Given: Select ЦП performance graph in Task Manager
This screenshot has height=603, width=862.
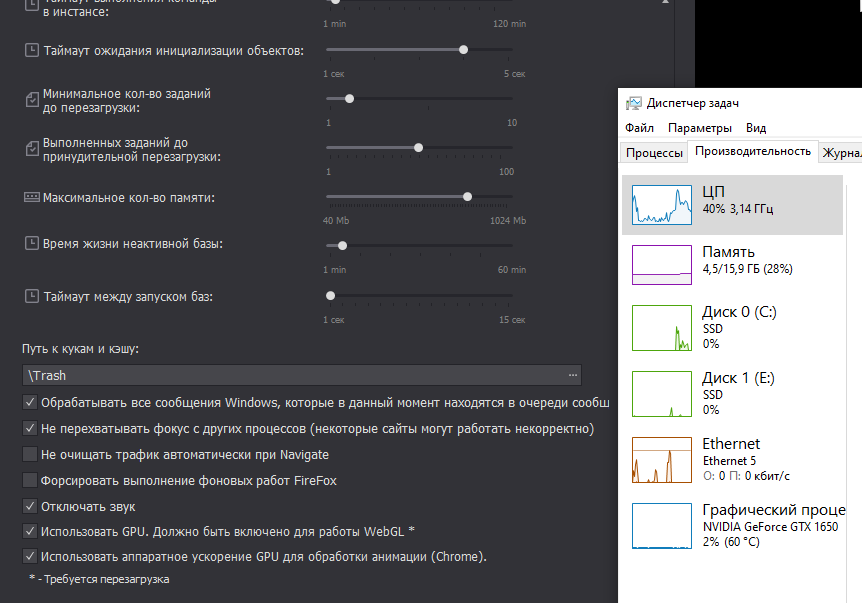Looking at the screenshot, I should [x=662, y=204].
